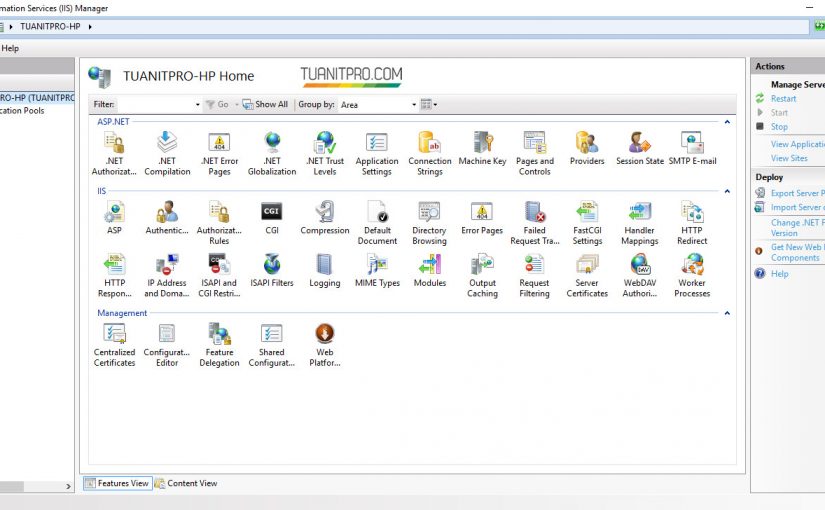Open Configuration Editor feature
825x510 pixels.
click(x=167, y=345)
